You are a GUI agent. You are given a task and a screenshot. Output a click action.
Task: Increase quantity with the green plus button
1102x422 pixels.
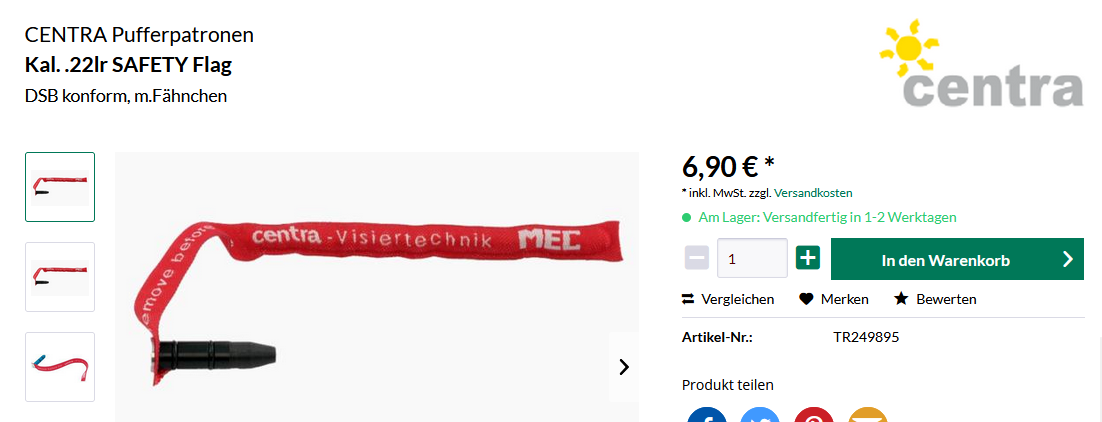[x=808, y=258]
